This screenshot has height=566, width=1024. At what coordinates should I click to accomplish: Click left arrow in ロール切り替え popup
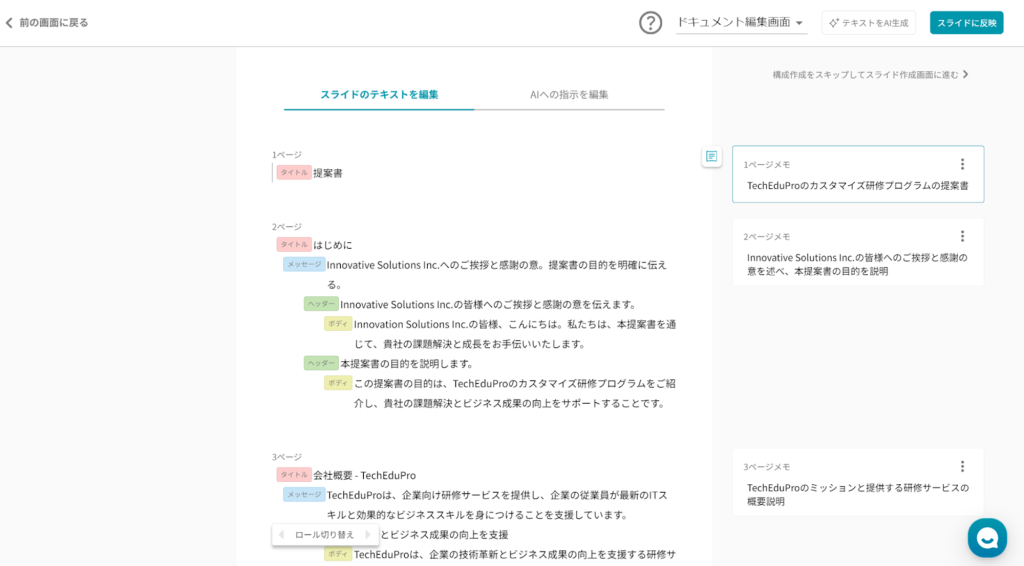[281, 535]
